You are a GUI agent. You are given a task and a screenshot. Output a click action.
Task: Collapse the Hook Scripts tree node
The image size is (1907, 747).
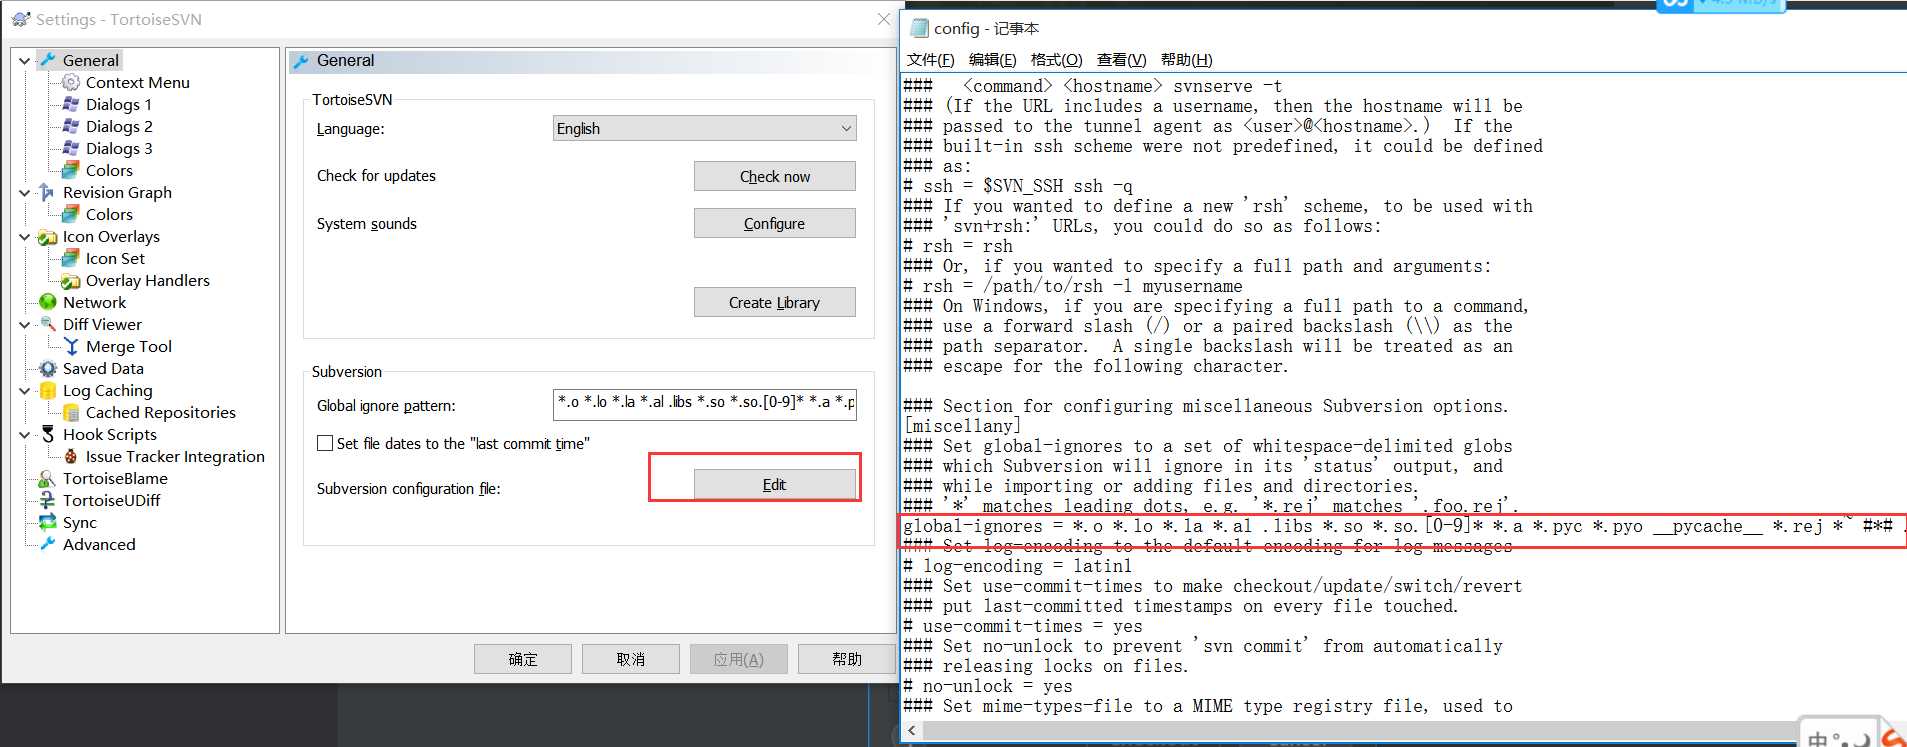point(25,434)
